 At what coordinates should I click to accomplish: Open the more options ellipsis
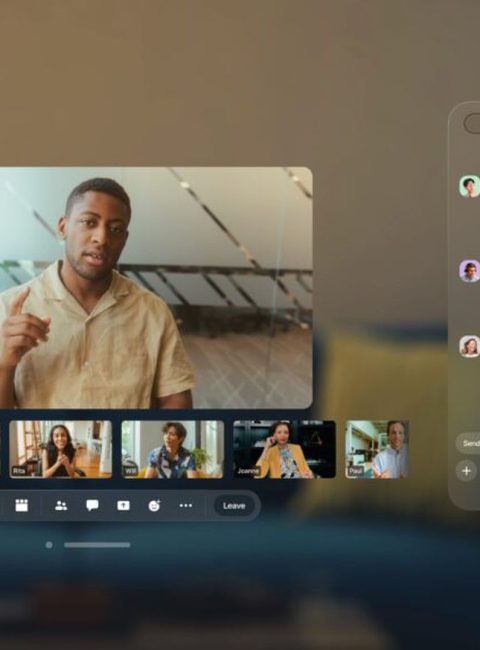tap(185, 505)
